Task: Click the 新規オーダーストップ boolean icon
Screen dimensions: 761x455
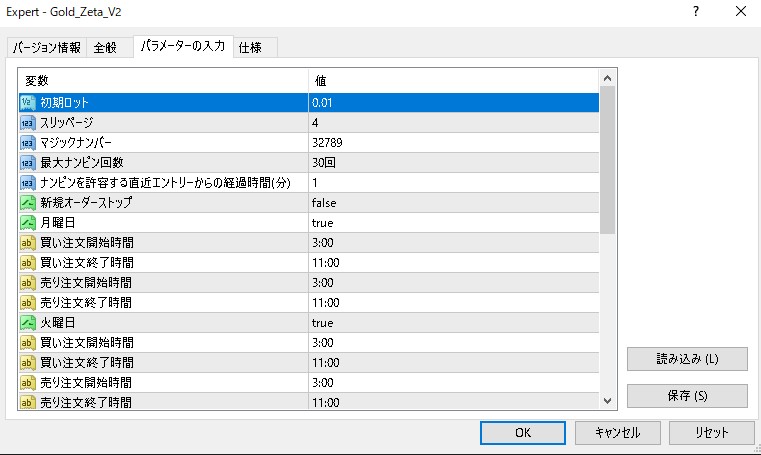Action: 28,203
